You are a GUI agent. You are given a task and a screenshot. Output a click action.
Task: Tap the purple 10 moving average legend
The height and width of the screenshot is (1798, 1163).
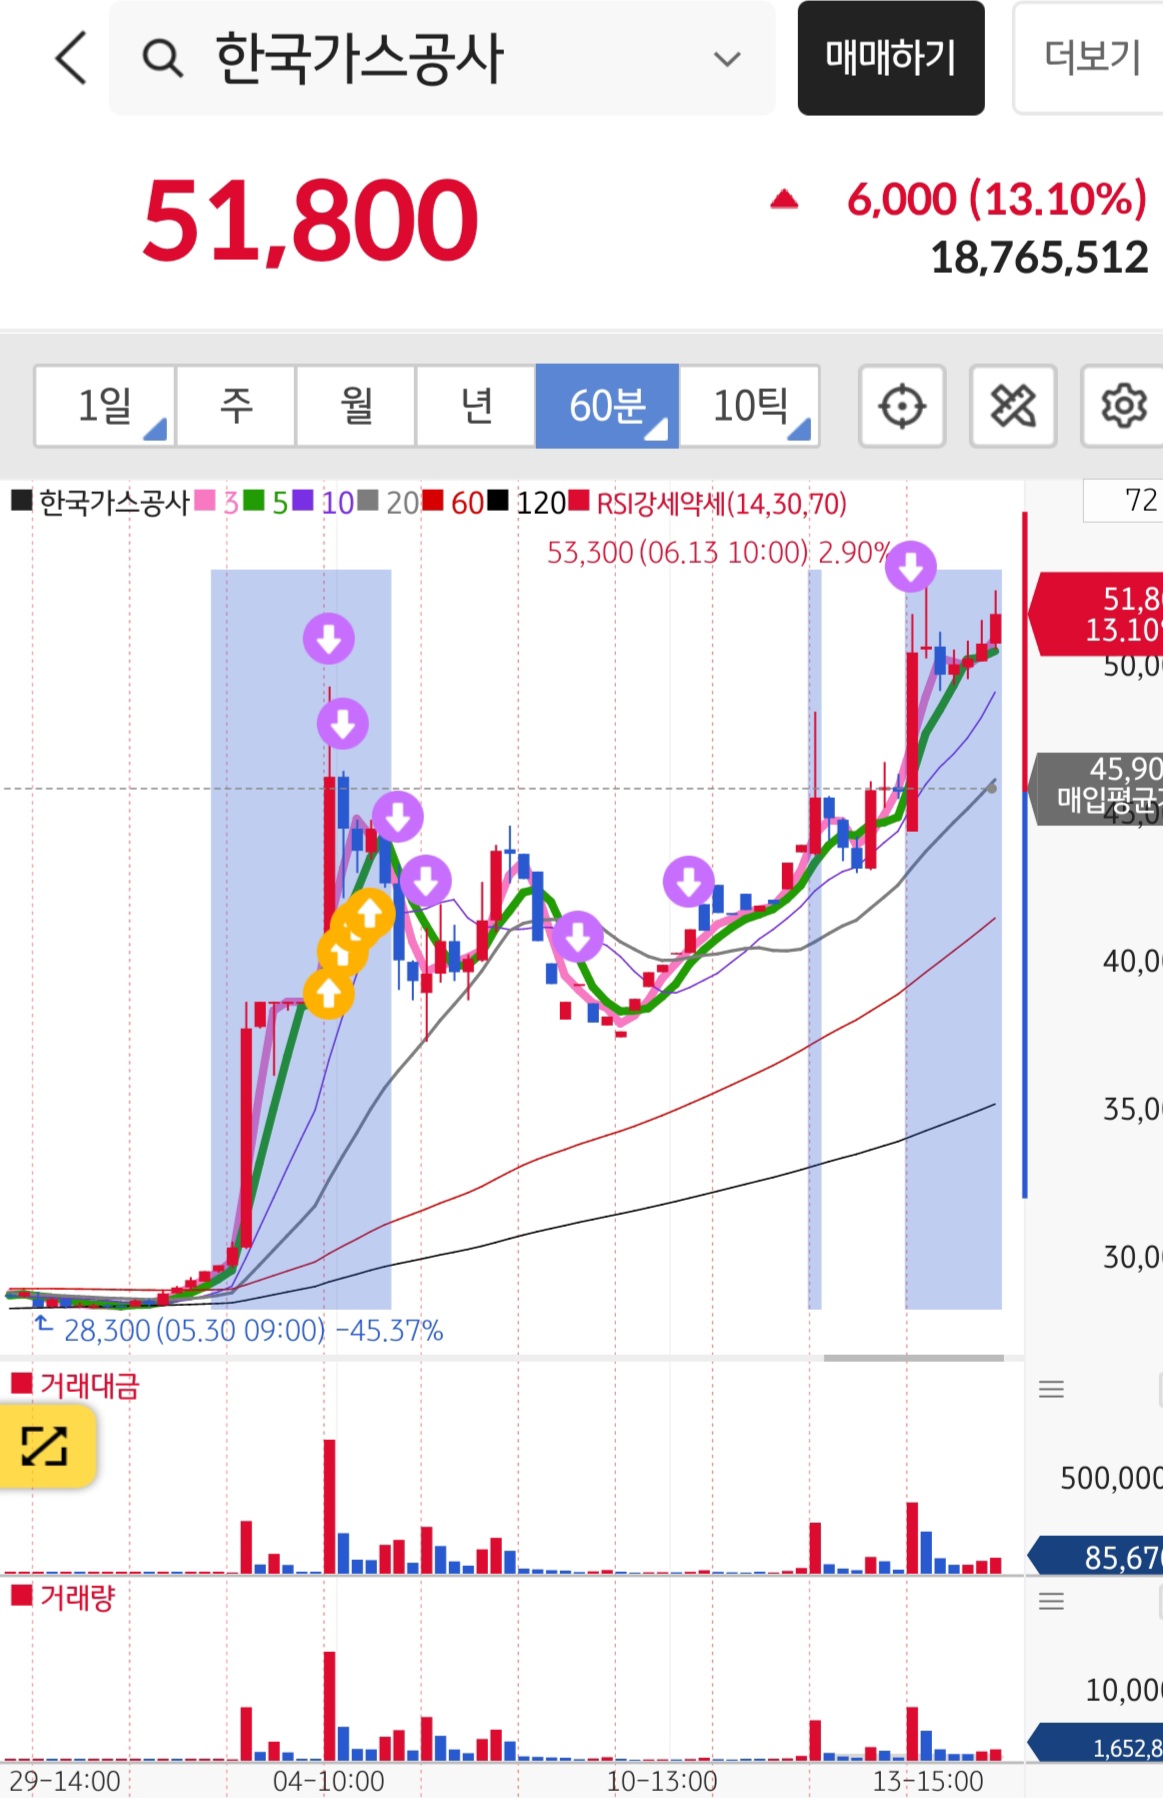pyautogui.click(x=323, y=502)
